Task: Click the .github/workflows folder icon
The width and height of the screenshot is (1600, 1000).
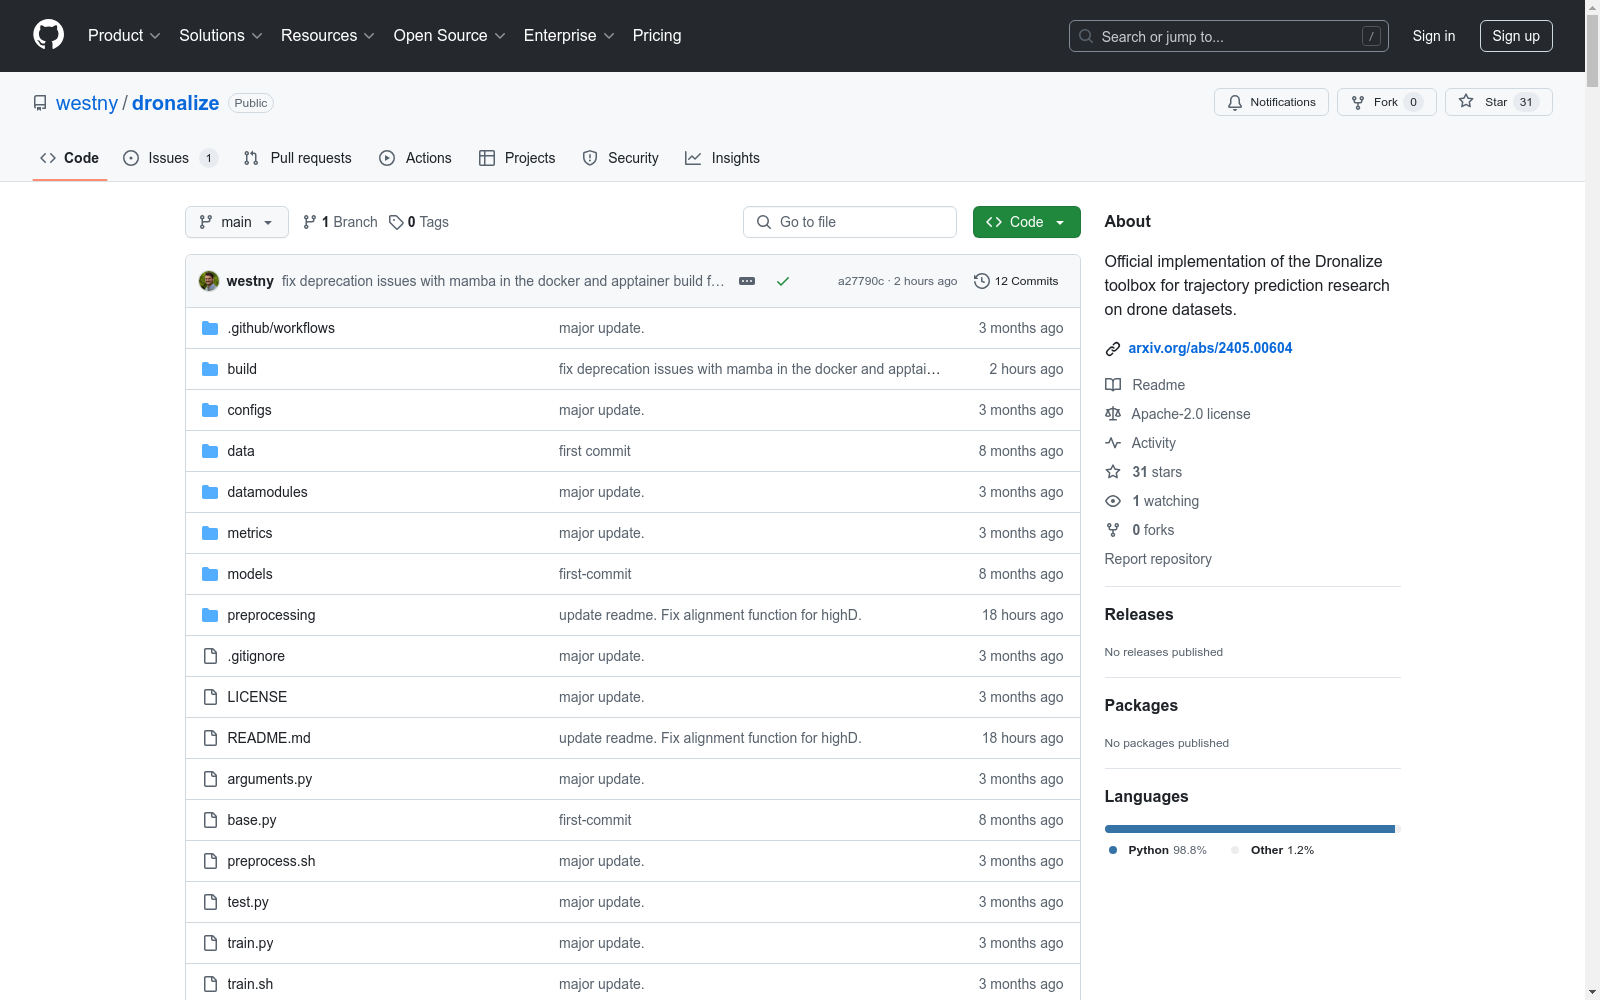Action: 210,328
